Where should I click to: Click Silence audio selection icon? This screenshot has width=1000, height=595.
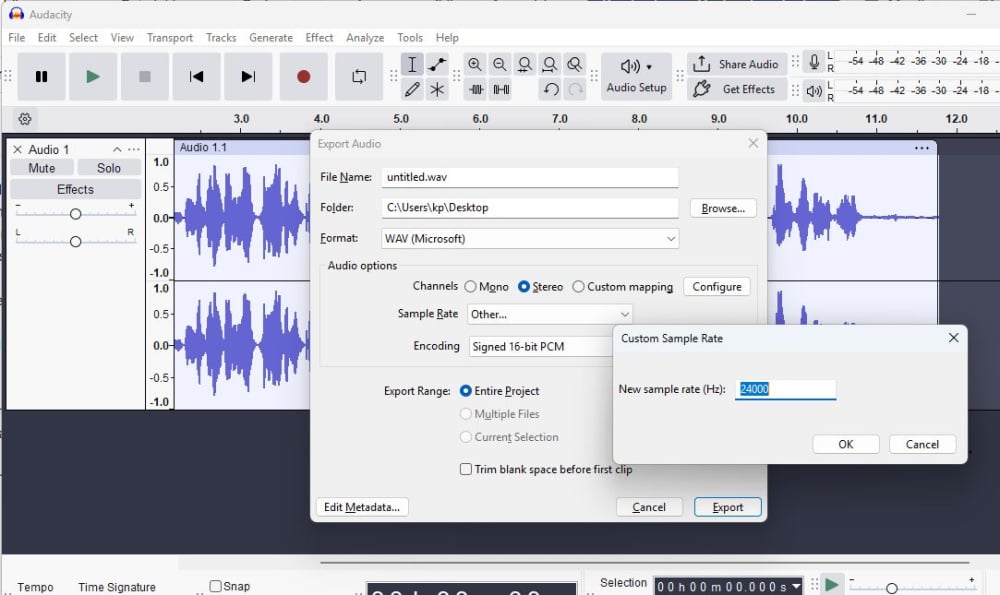point(501,89)
